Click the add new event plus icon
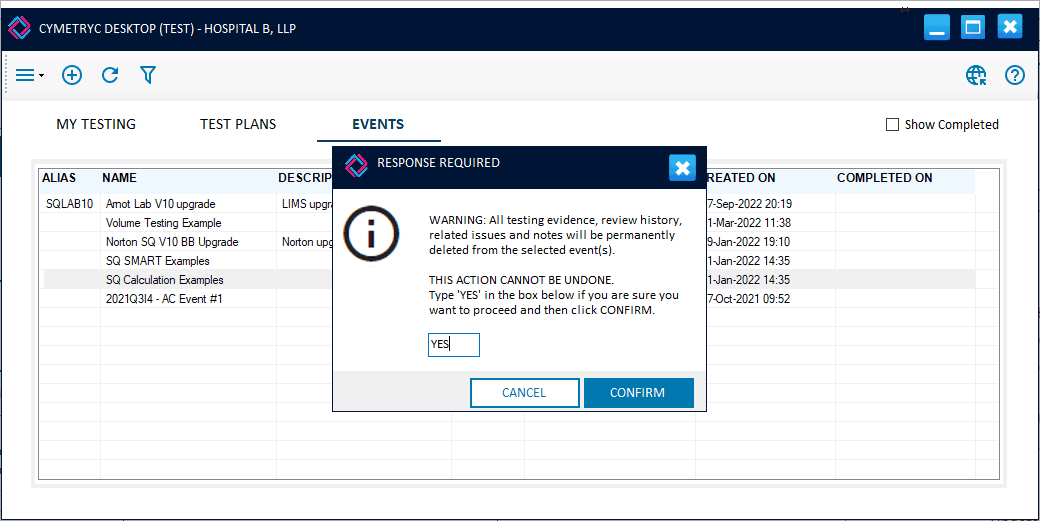This screenshot has height=521, width=1040. tap(72, 76)
